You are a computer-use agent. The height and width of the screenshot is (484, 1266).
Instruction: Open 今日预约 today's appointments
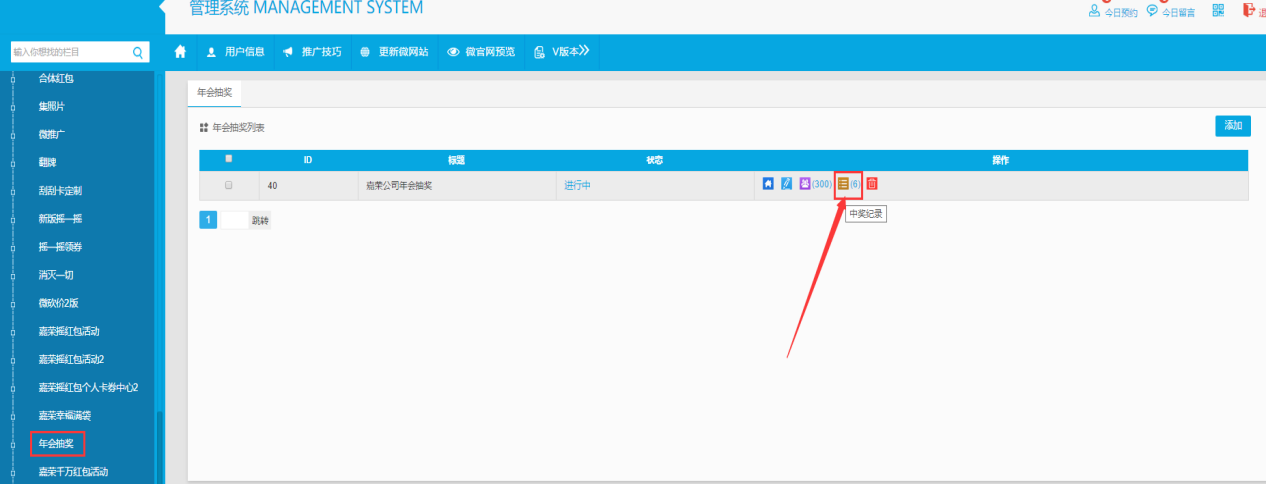(x=1113, y=12)
